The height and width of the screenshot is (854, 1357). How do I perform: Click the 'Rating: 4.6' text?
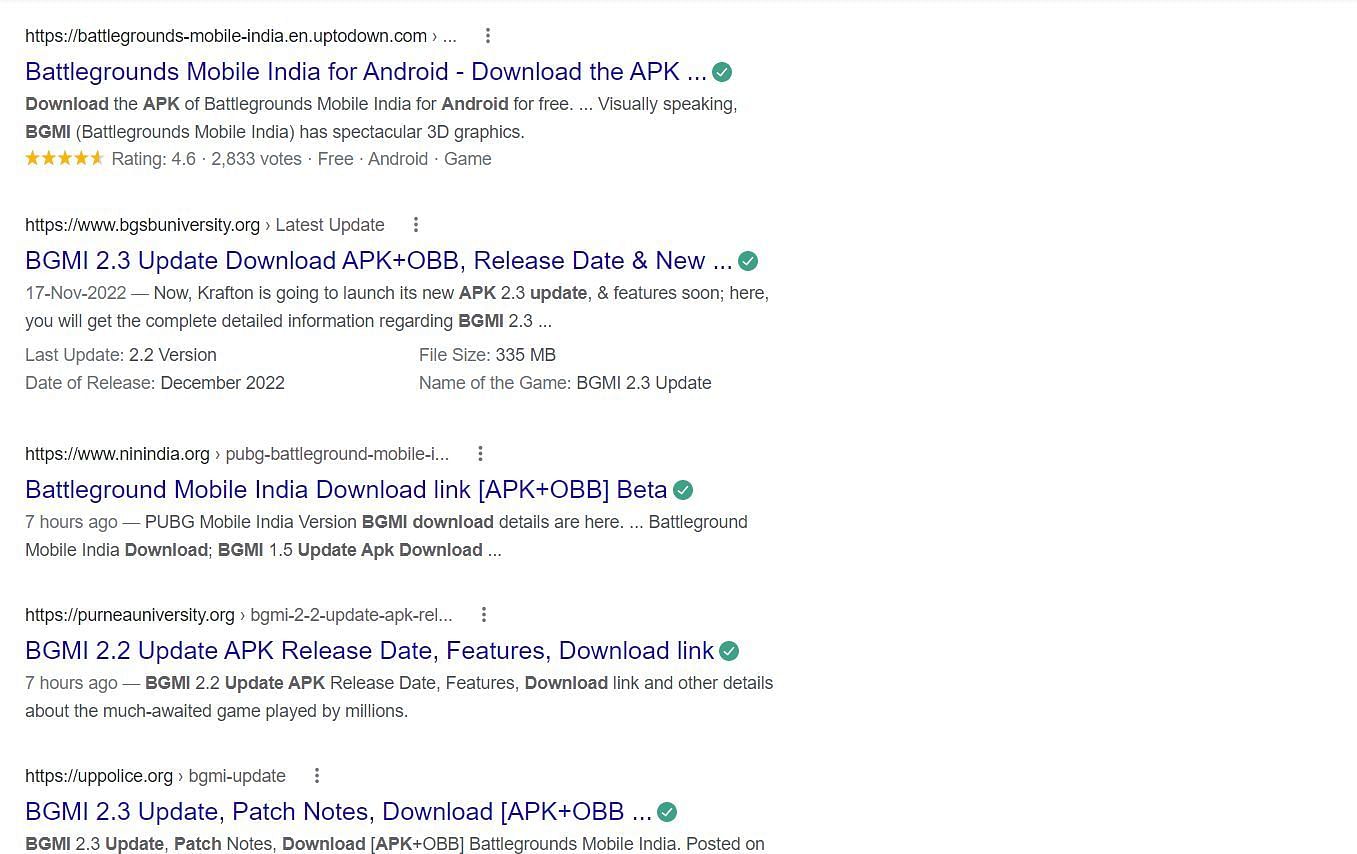(154, 159)
